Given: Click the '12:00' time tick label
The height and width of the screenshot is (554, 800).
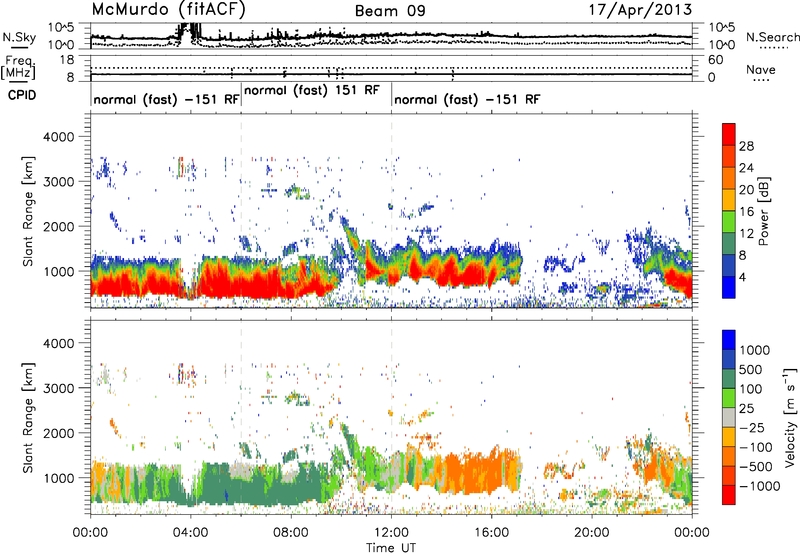Looking at the screenshot, I should point(391,533).
